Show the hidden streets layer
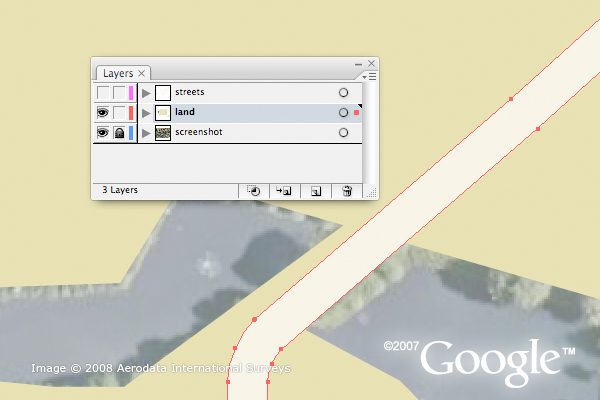Image resolution: width=600 pixels, height=400 pixels. coord(103,93)
